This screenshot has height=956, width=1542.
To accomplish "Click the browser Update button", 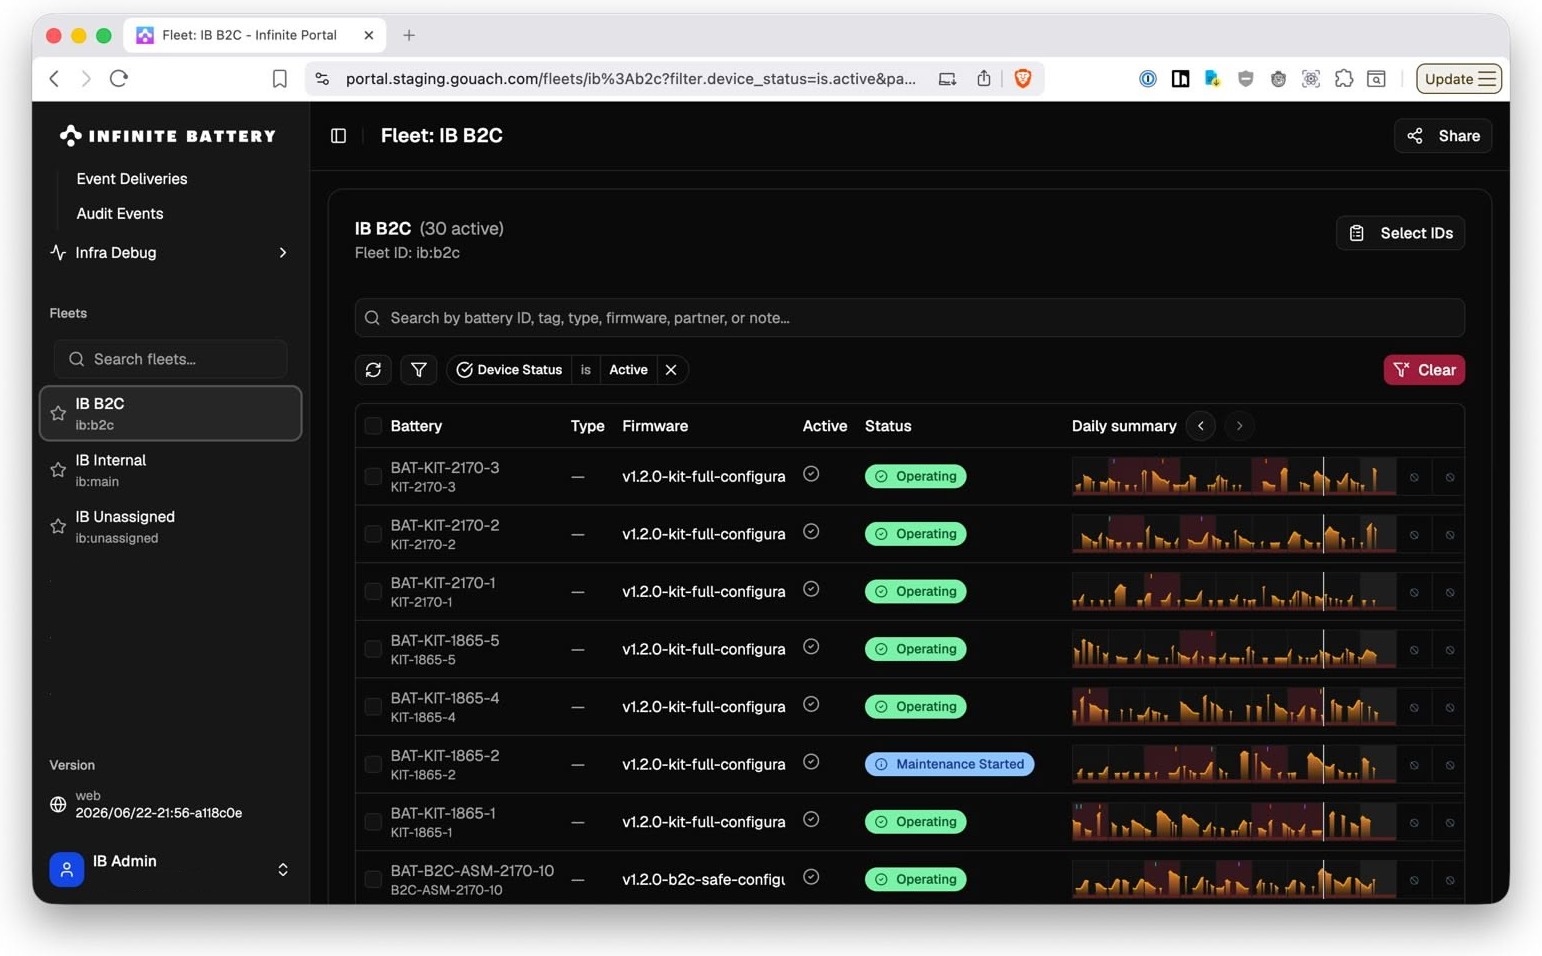I will point(1459,78).
